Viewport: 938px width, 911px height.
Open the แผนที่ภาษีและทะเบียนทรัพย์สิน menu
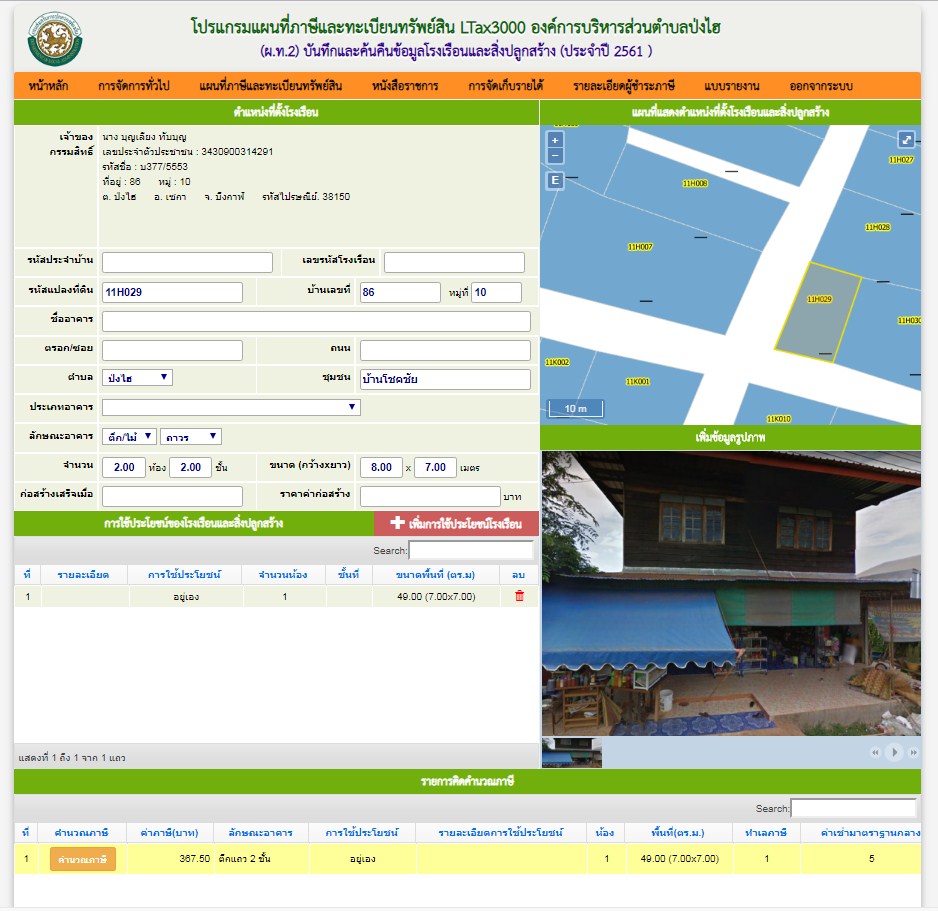(270, 86)
